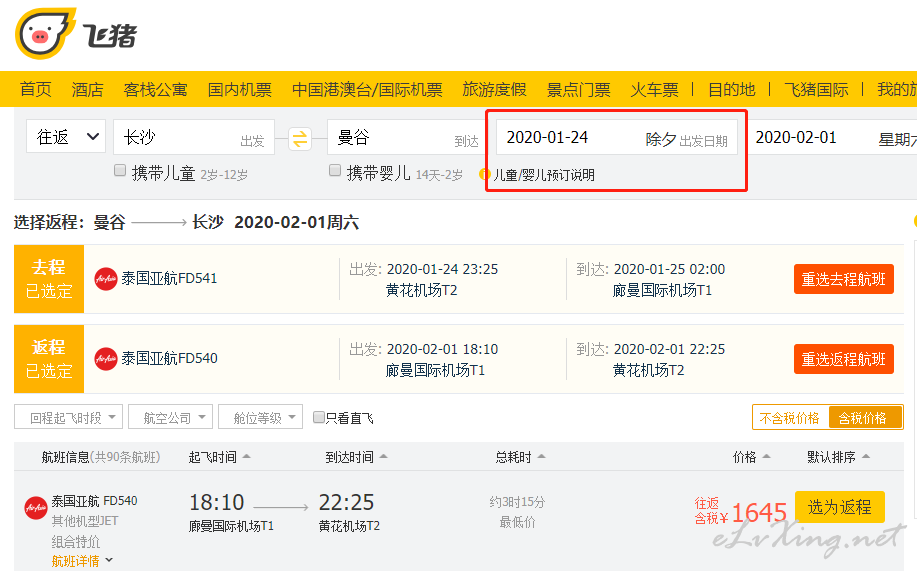Open the 目的地 navigation item
The width and height of the screenshot is (917, 571).
click(x=732, y=90)
